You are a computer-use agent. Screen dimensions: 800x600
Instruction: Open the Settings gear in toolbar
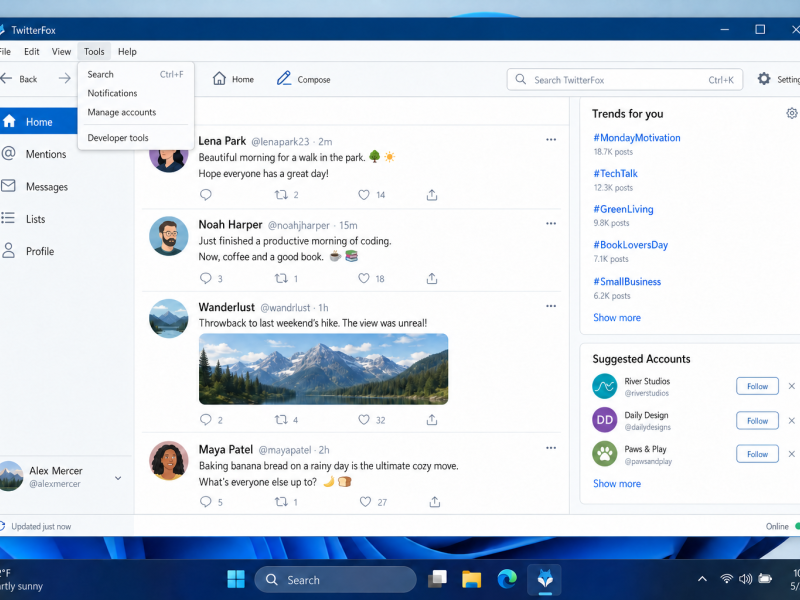[x=764, y=79]
